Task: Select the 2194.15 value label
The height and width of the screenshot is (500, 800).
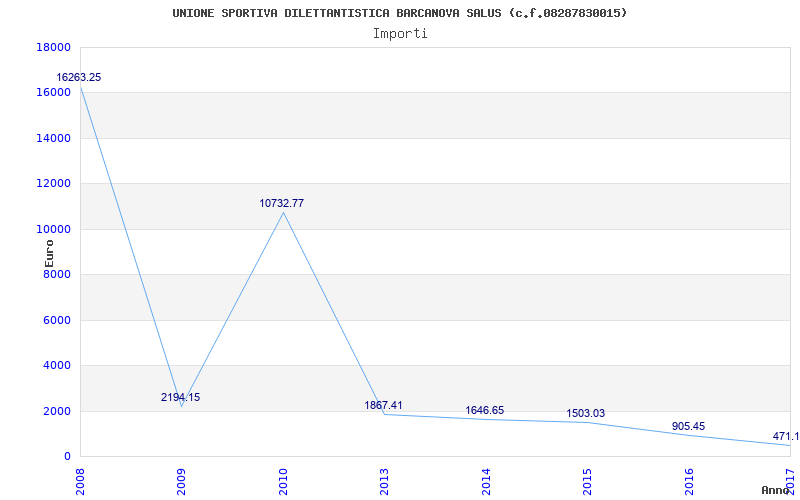Action: tap(181, 397)
